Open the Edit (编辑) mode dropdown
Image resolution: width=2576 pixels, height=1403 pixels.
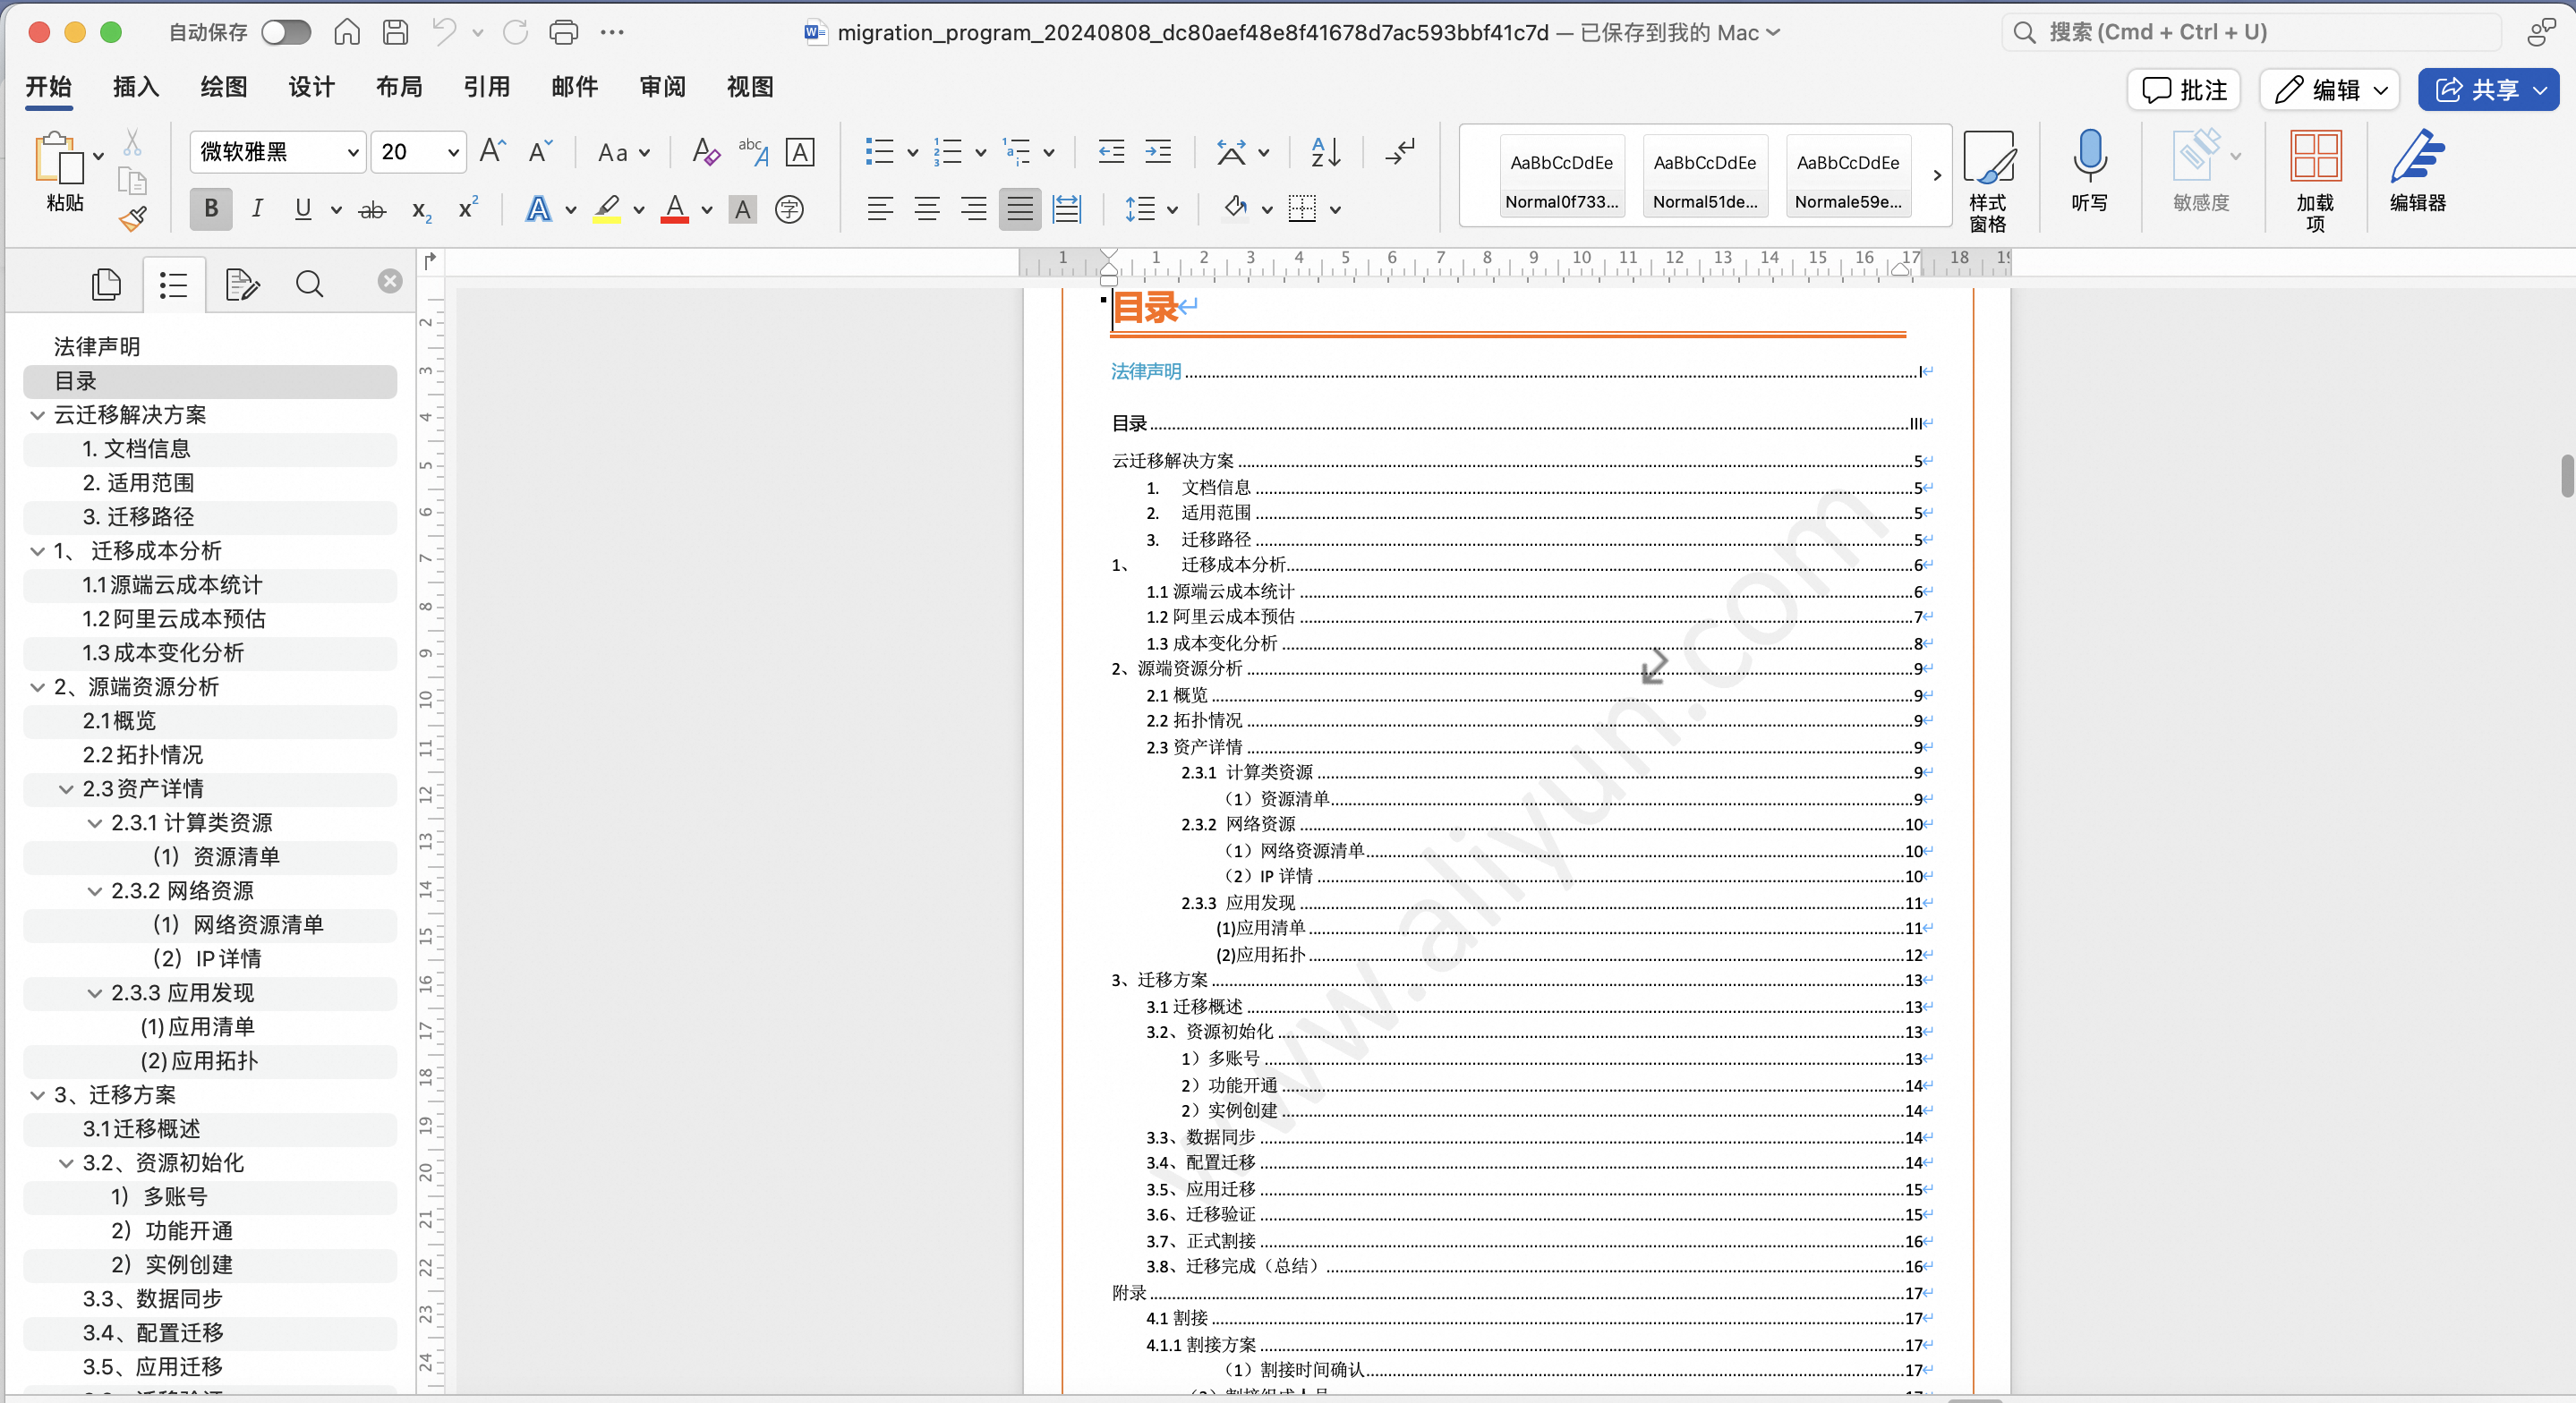tap(2329, 90)
